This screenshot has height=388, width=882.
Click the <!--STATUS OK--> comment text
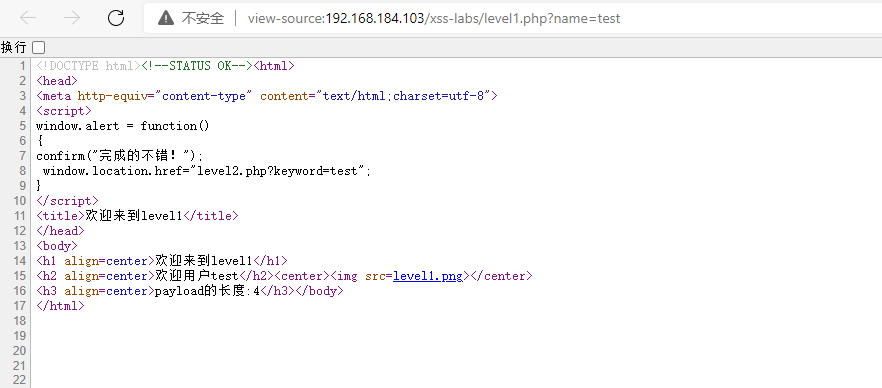pos(197,66)
